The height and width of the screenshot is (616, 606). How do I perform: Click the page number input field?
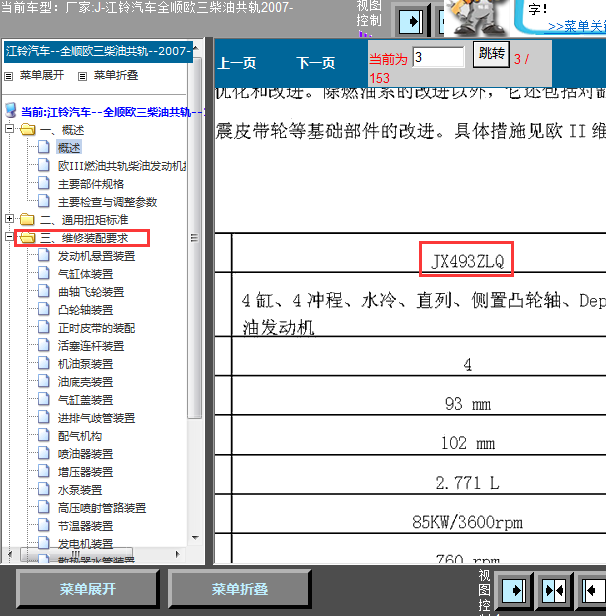coord(438,57)
